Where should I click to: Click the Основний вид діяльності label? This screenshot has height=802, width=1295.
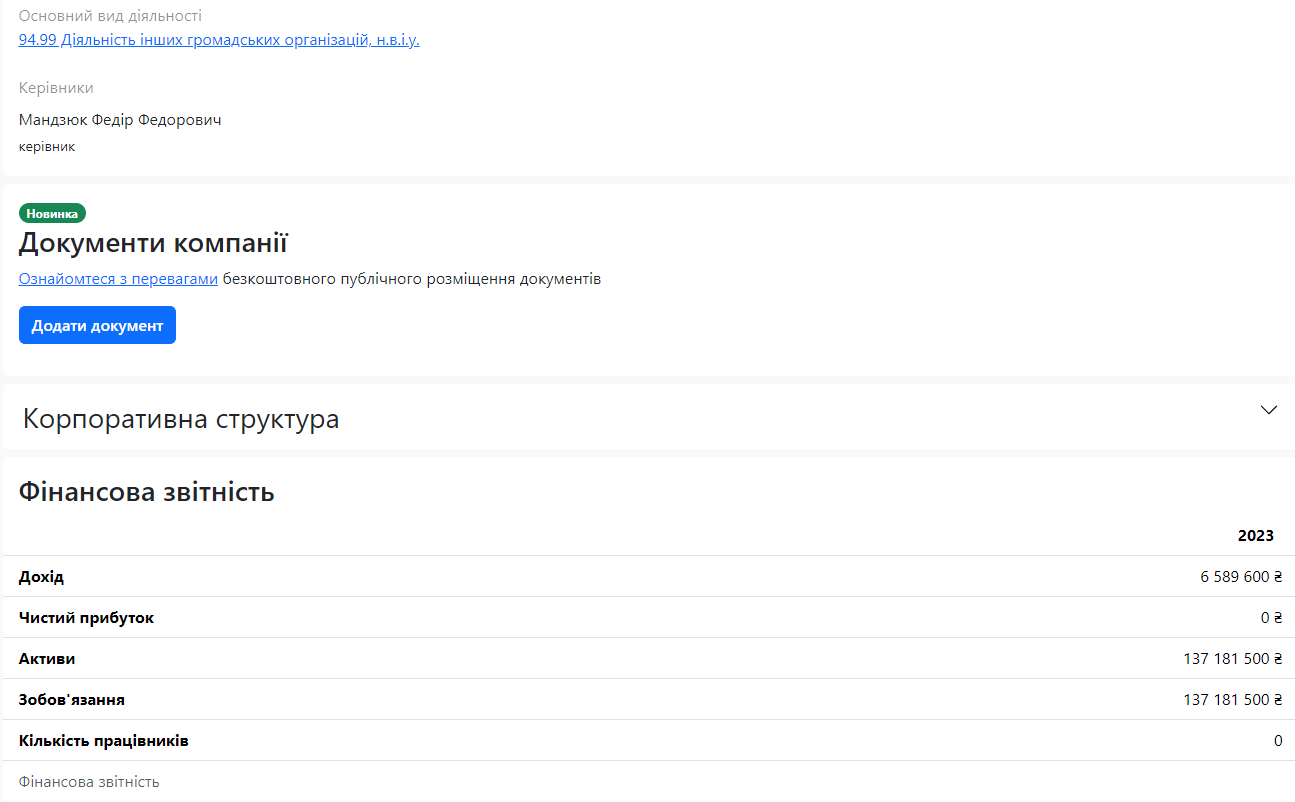(x=110, y=16)
